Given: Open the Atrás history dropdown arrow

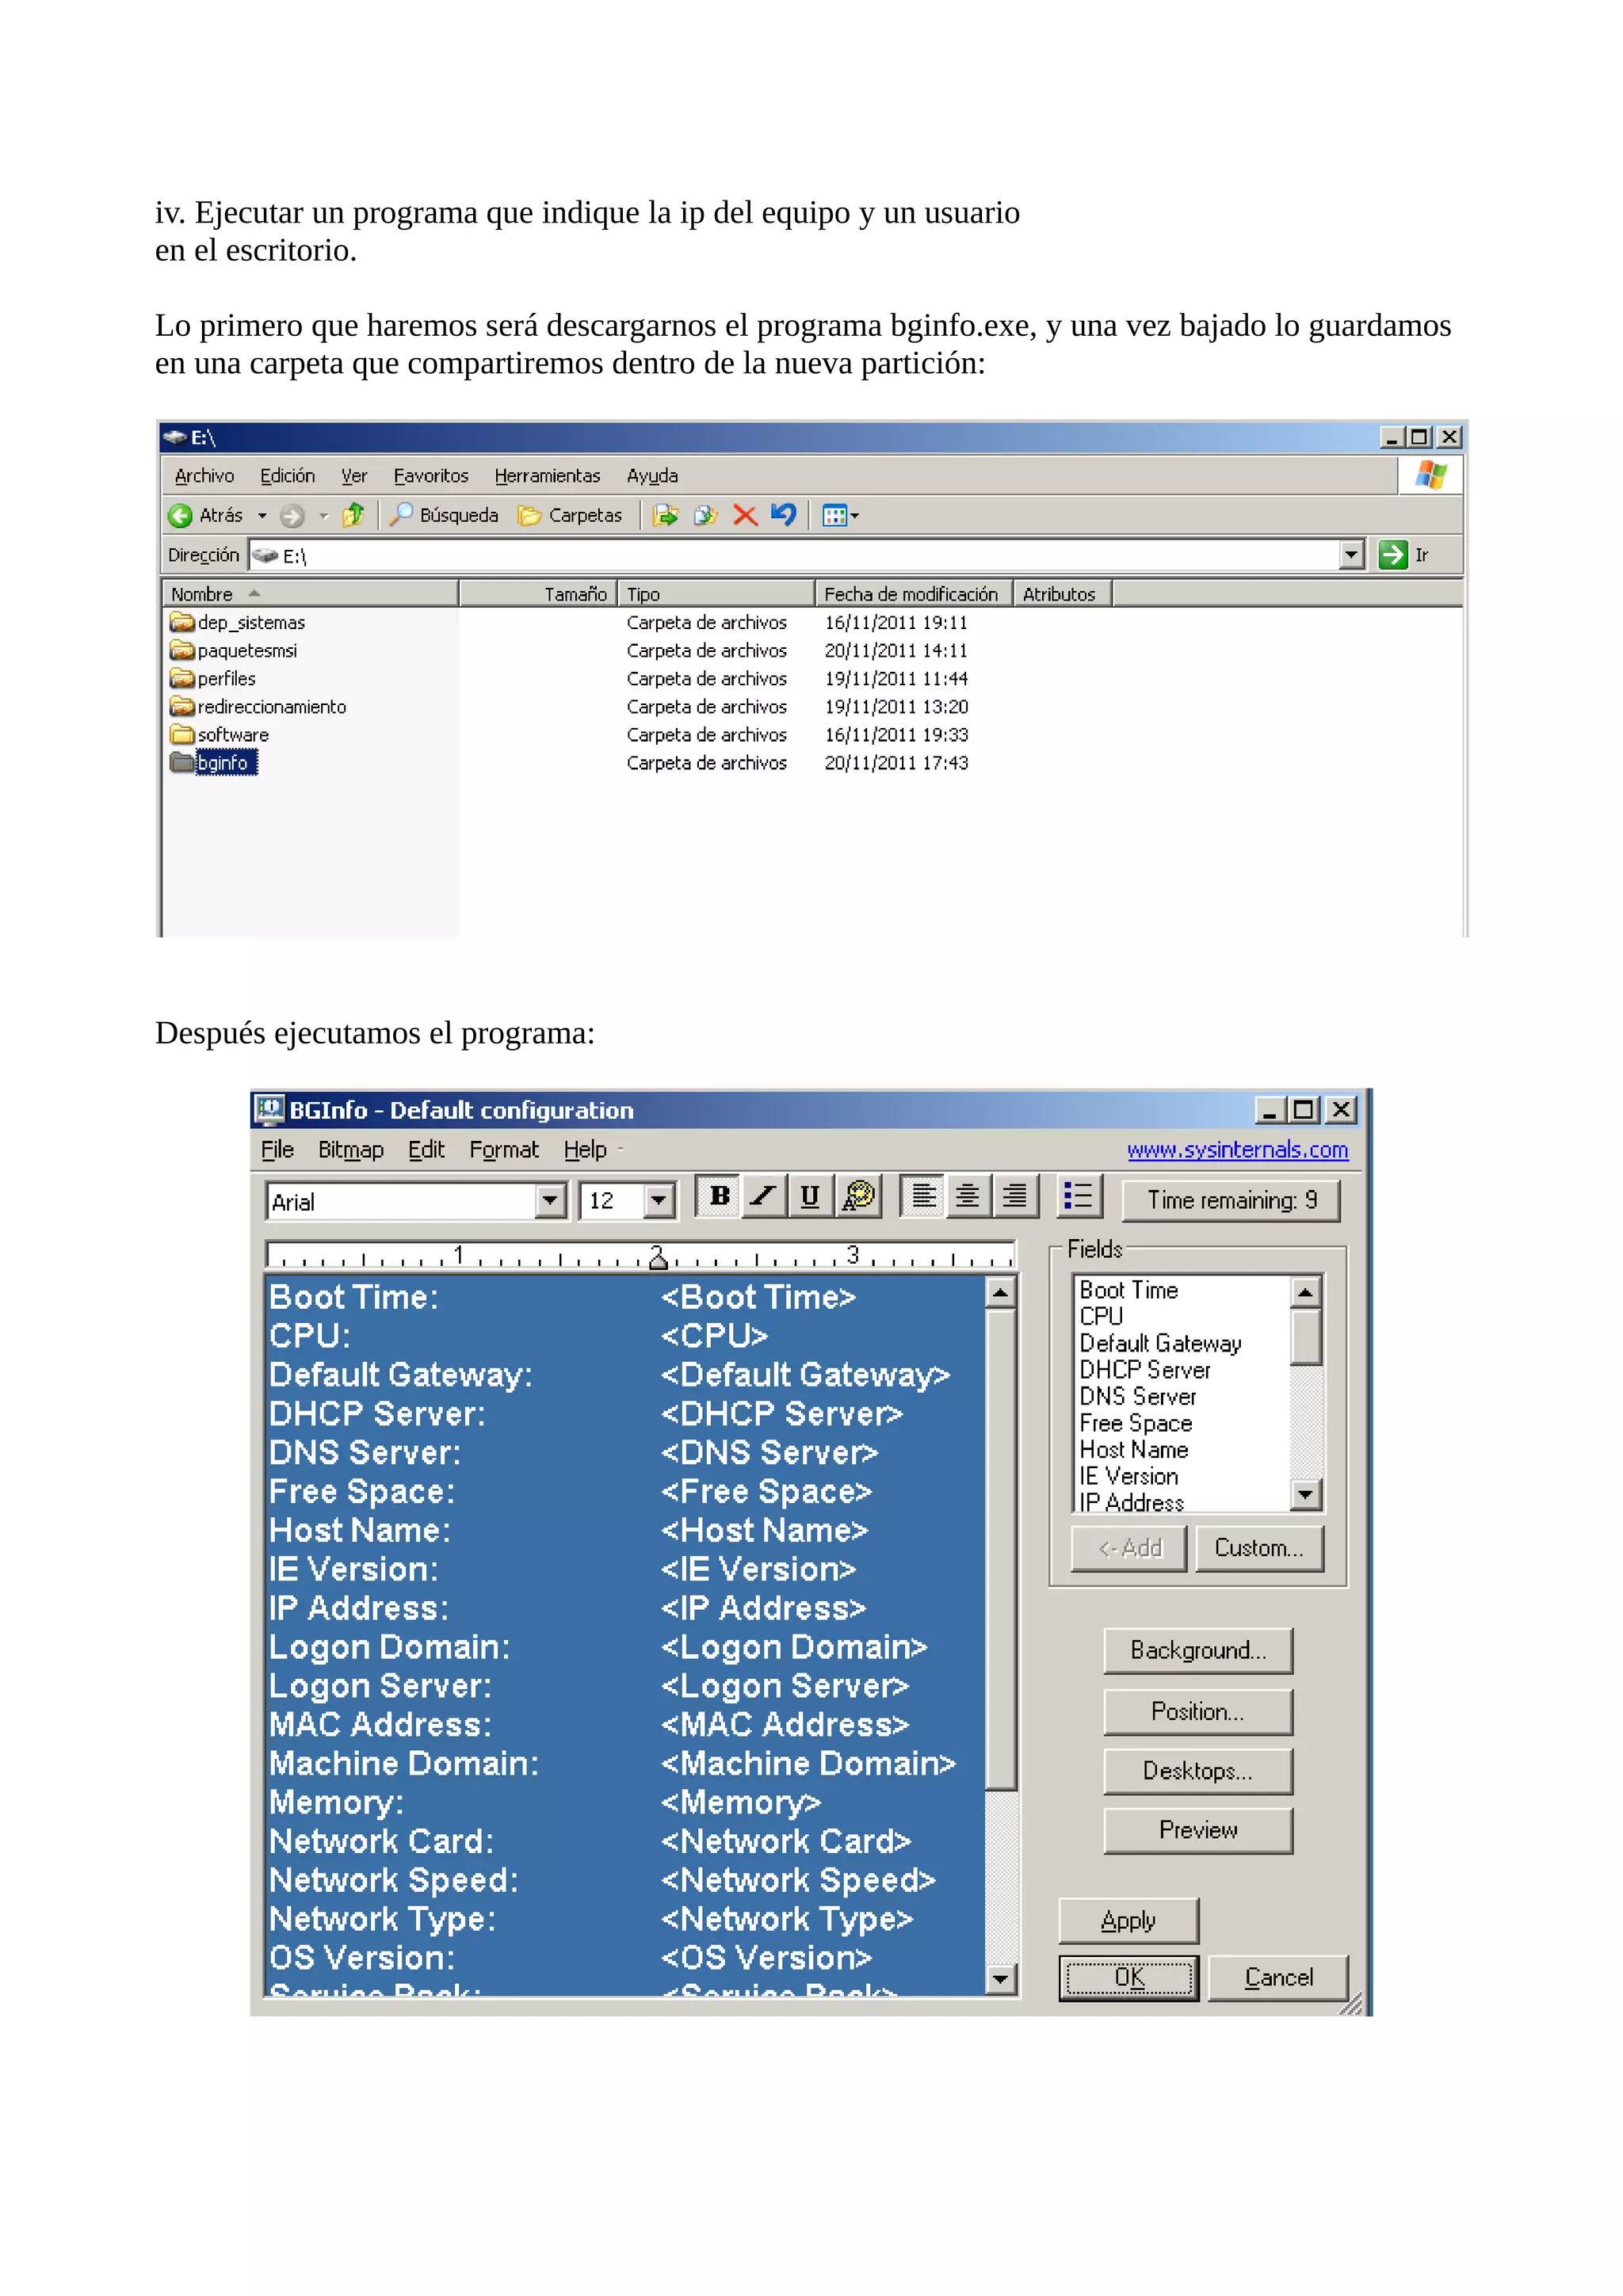Looking at the screenshot, I should tap(262, 516).
